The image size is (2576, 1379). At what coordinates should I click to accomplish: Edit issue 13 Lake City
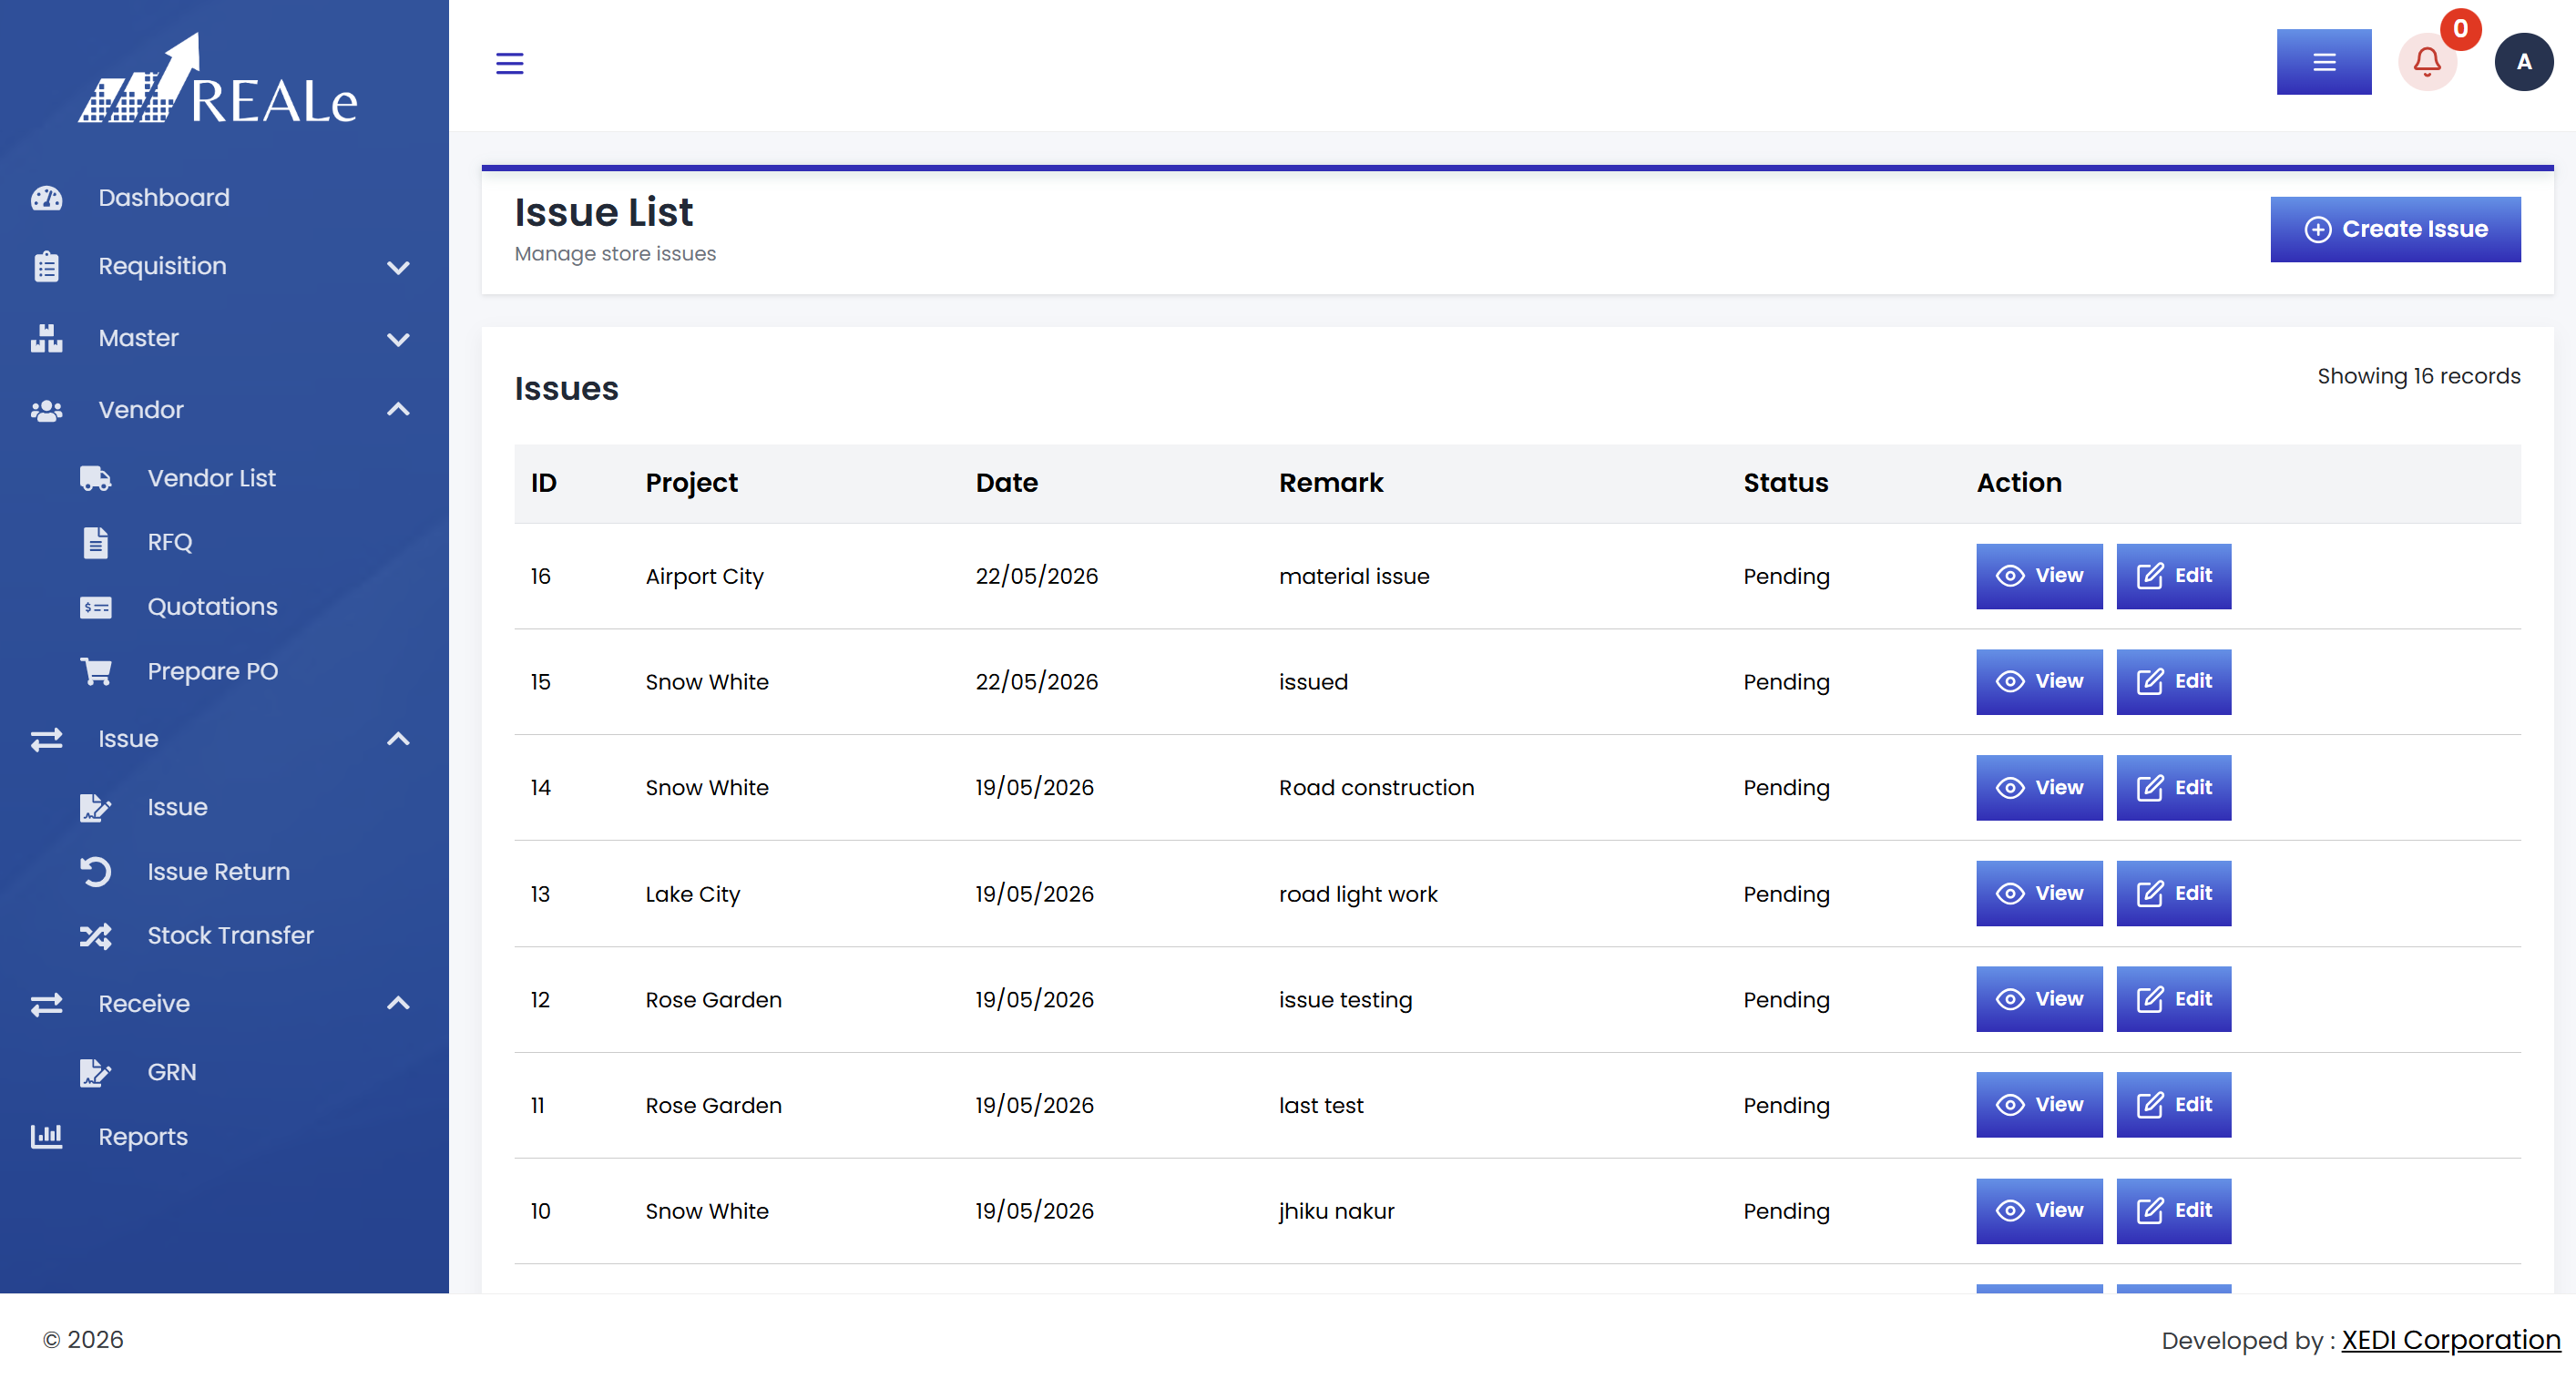click(2173, 894)
